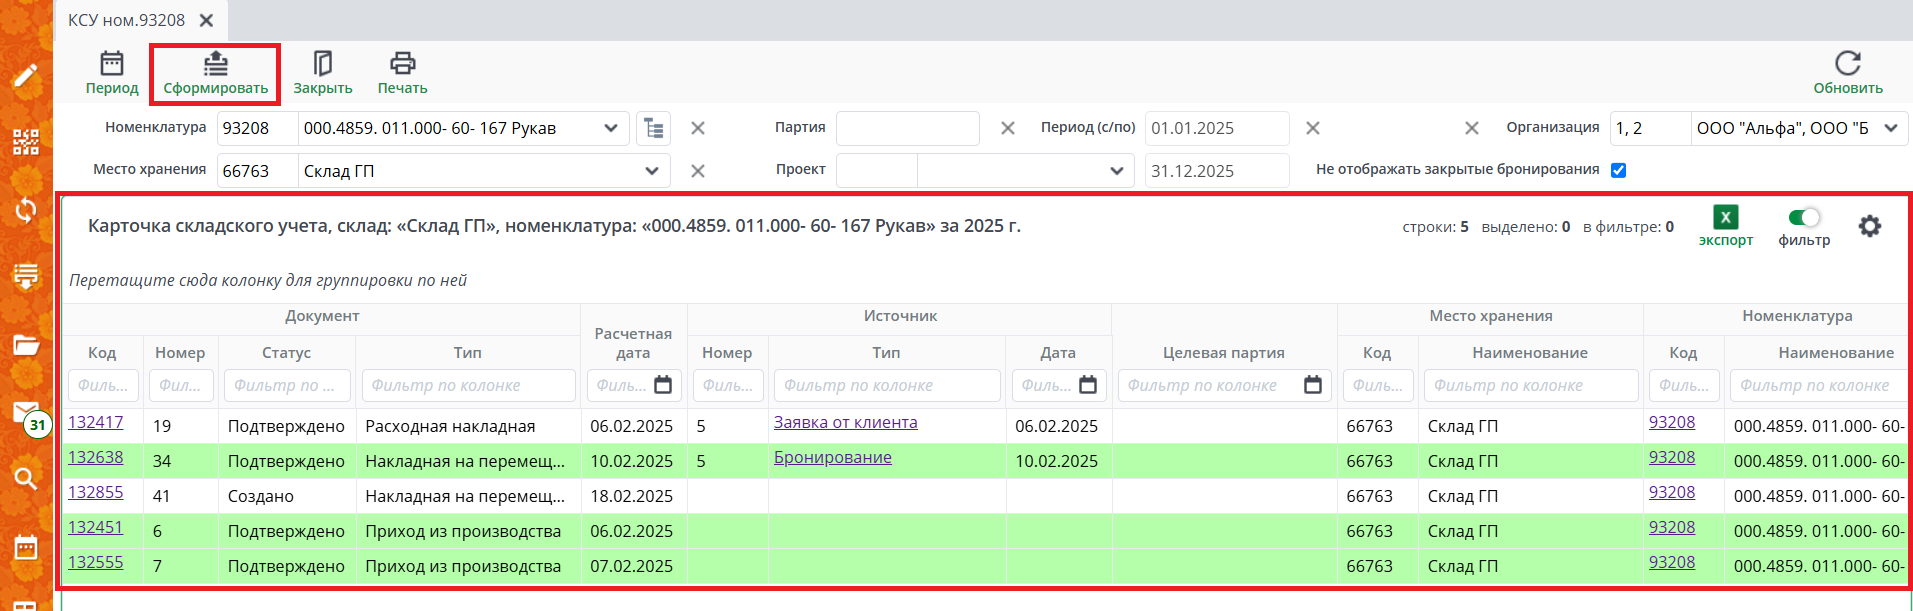Viewport: 1913px width, 611px height.
Task: Expand the Проект dropdown
Action: click(x=1116, y=171)
